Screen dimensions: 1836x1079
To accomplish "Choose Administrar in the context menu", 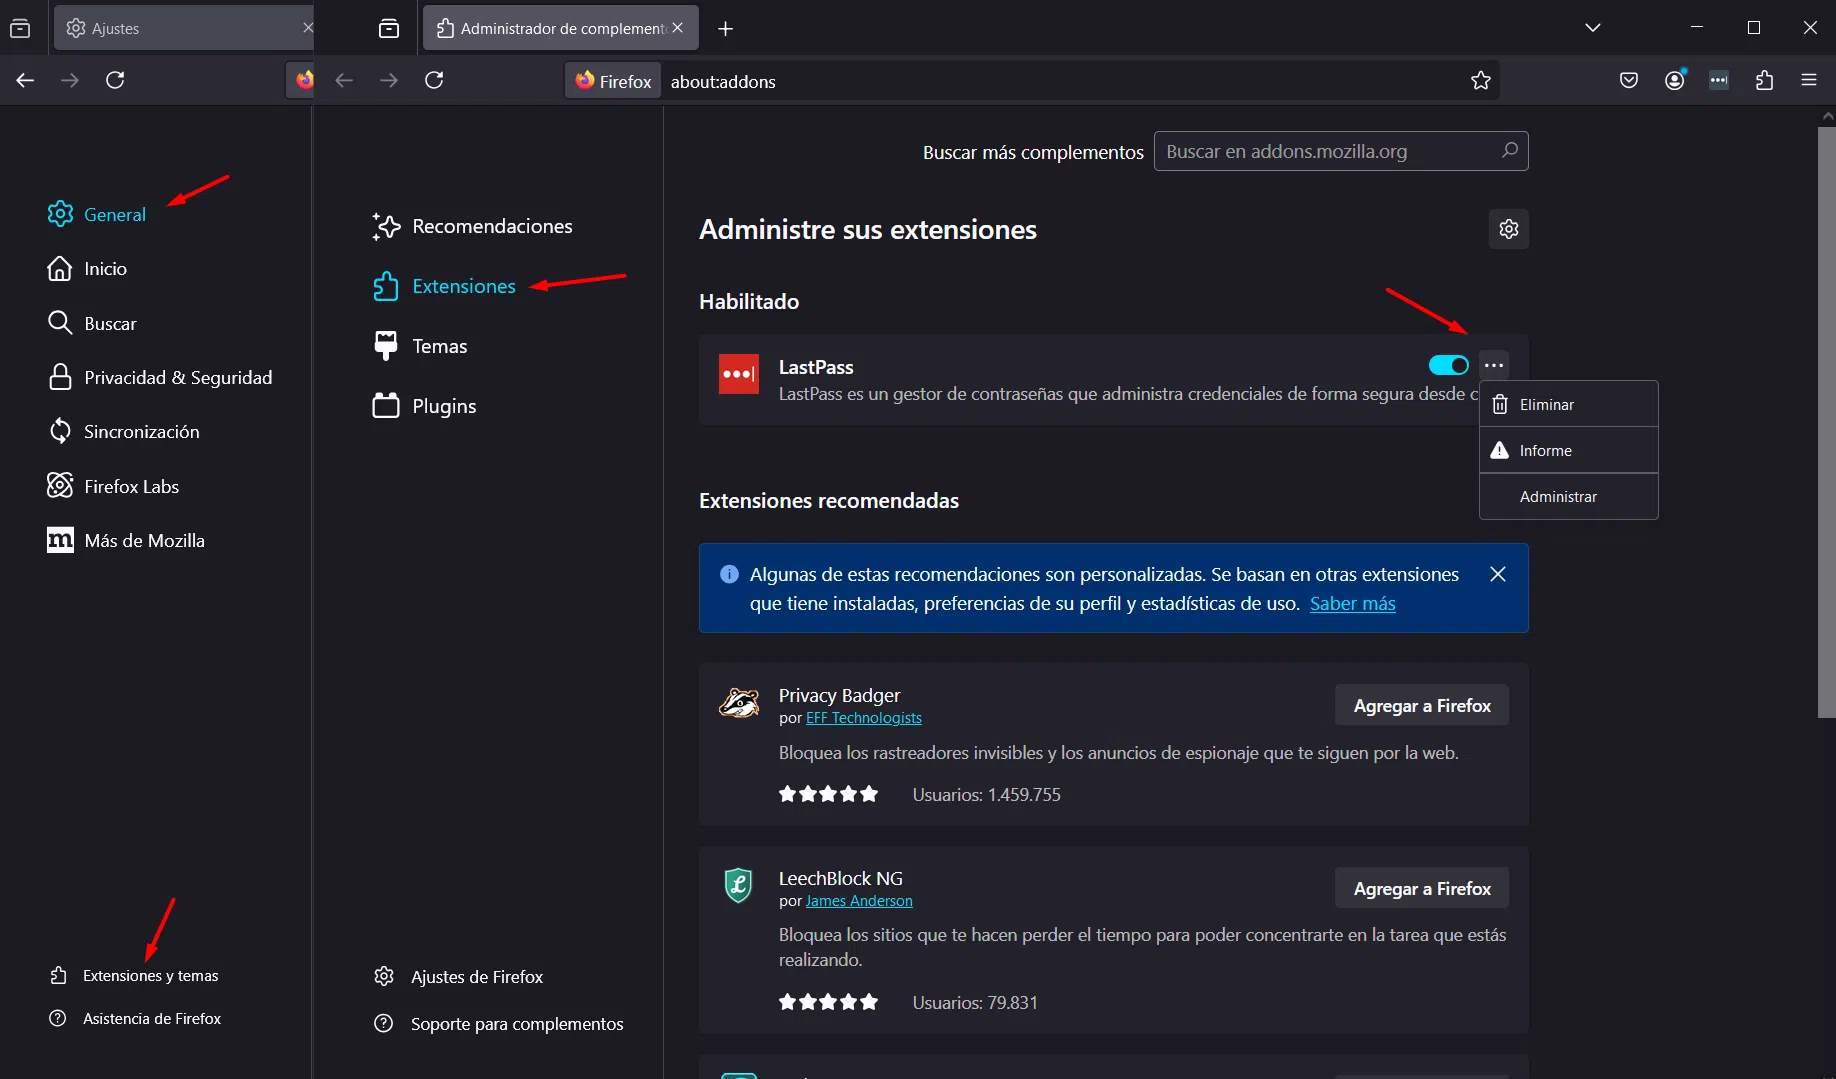I will pos(1558,497).
